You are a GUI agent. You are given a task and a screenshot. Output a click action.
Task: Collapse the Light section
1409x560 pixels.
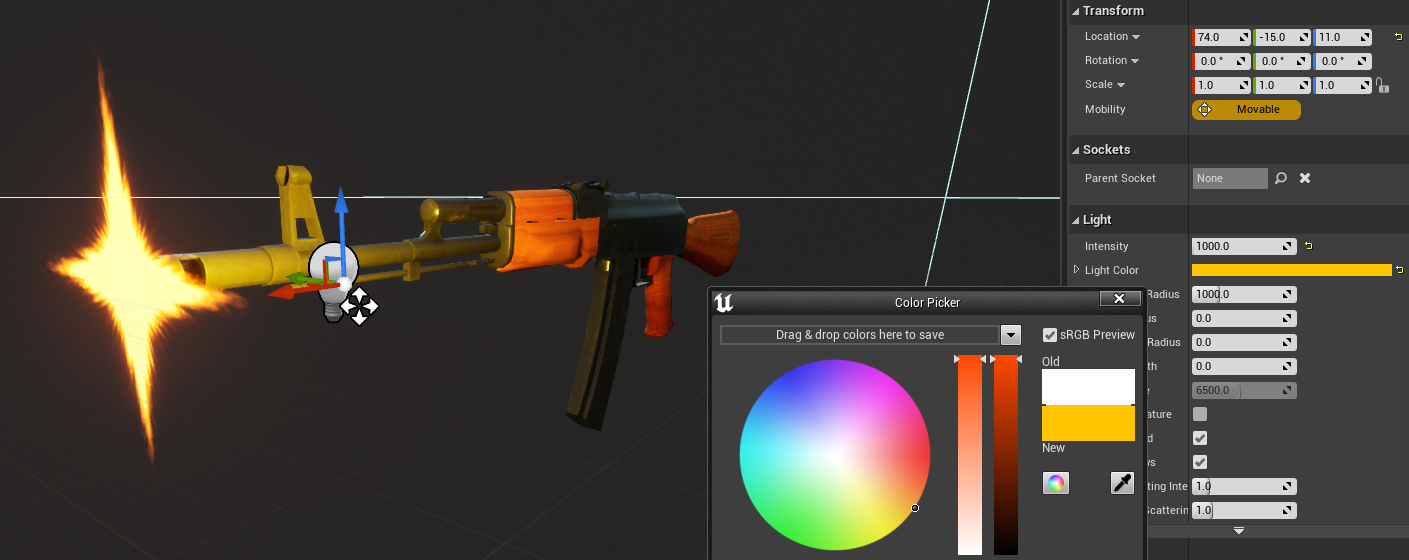1076,220
